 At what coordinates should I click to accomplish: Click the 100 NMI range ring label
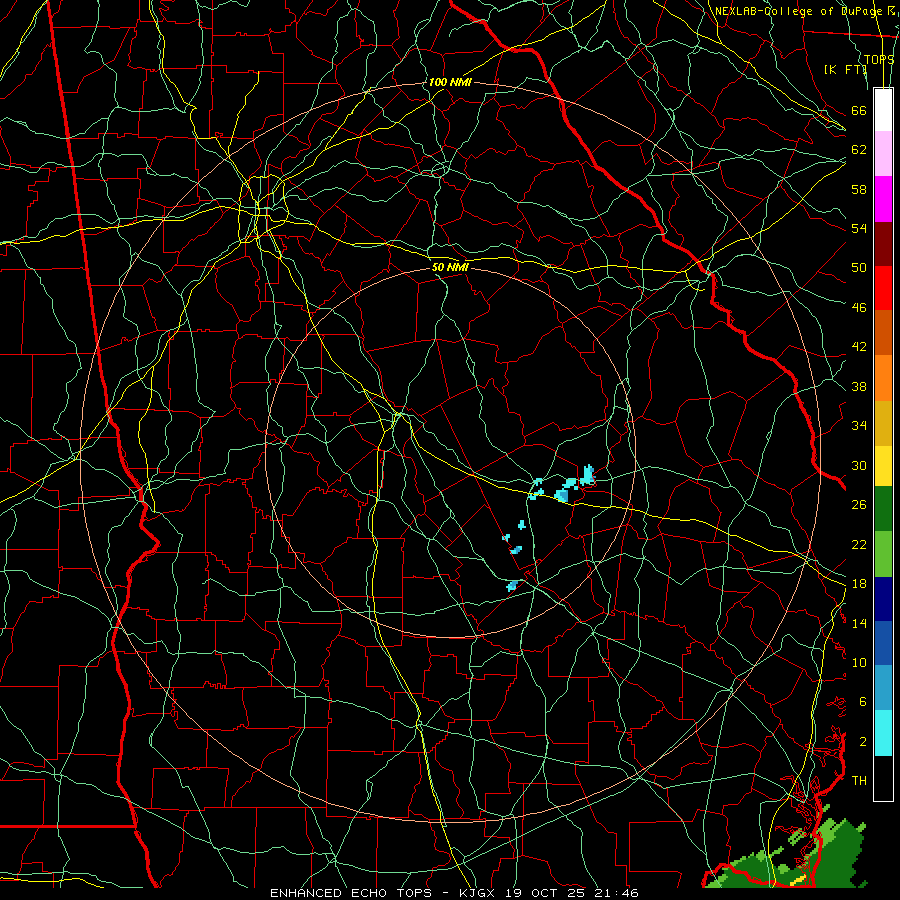pyautogui.click(x=450, y=82)
